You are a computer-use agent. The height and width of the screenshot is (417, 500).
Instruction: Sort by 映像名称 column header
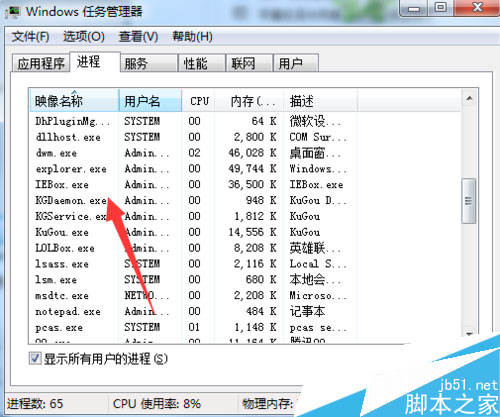coord(74,101)
